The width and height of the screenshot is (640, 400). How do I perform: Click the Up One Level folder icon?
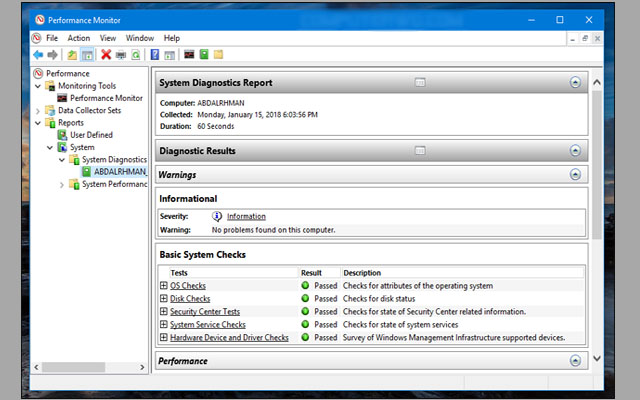(72, 55)
